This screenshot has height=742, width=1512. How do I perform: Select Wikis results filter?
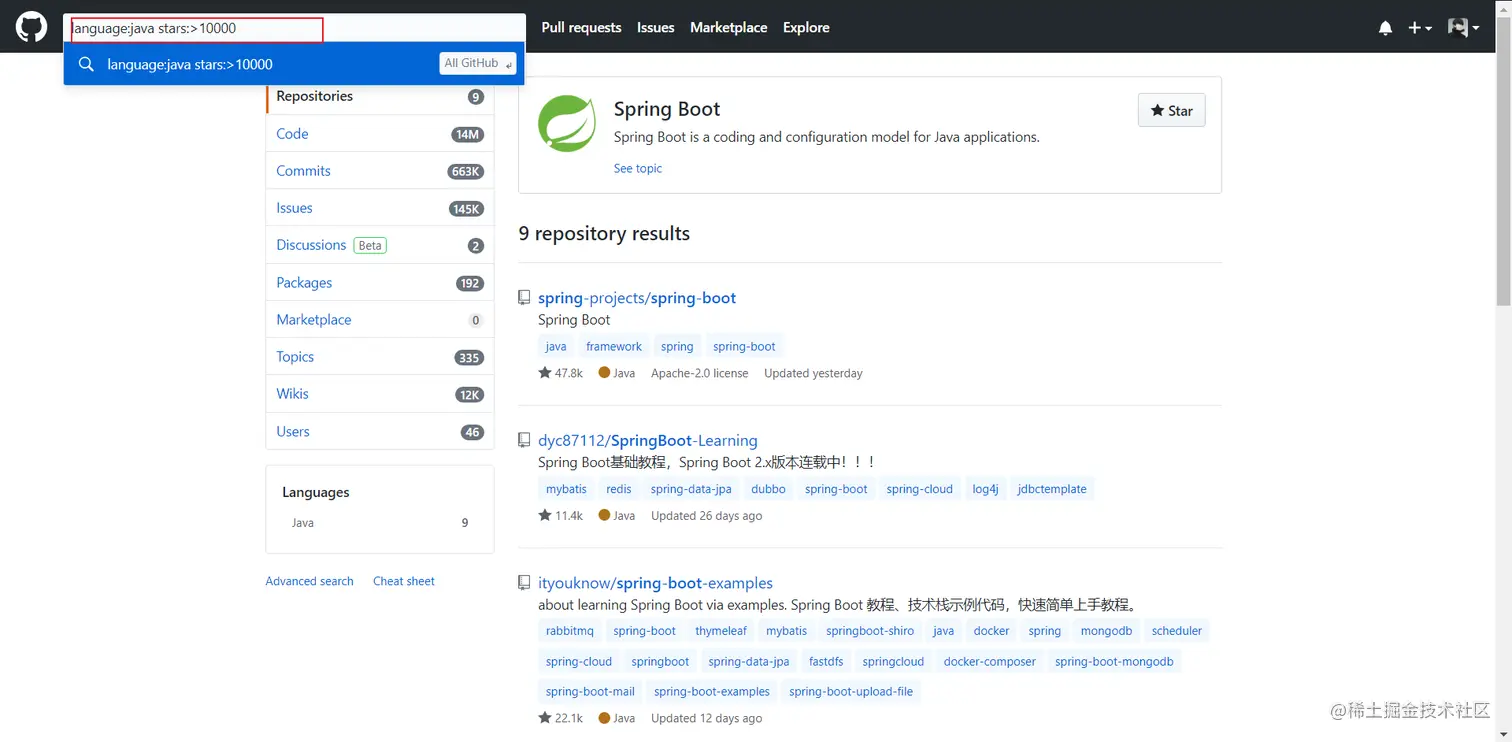(380, 394)
